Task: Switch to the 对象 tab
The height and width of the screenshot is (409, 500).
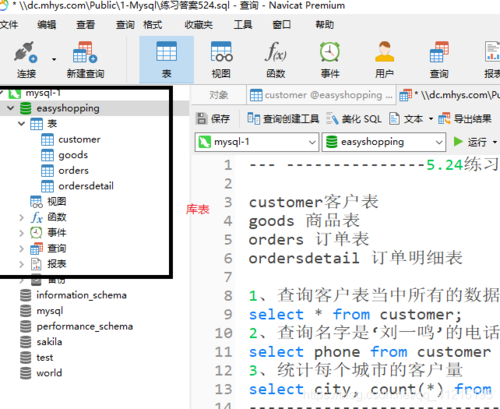Action: (x=219, y=95)
